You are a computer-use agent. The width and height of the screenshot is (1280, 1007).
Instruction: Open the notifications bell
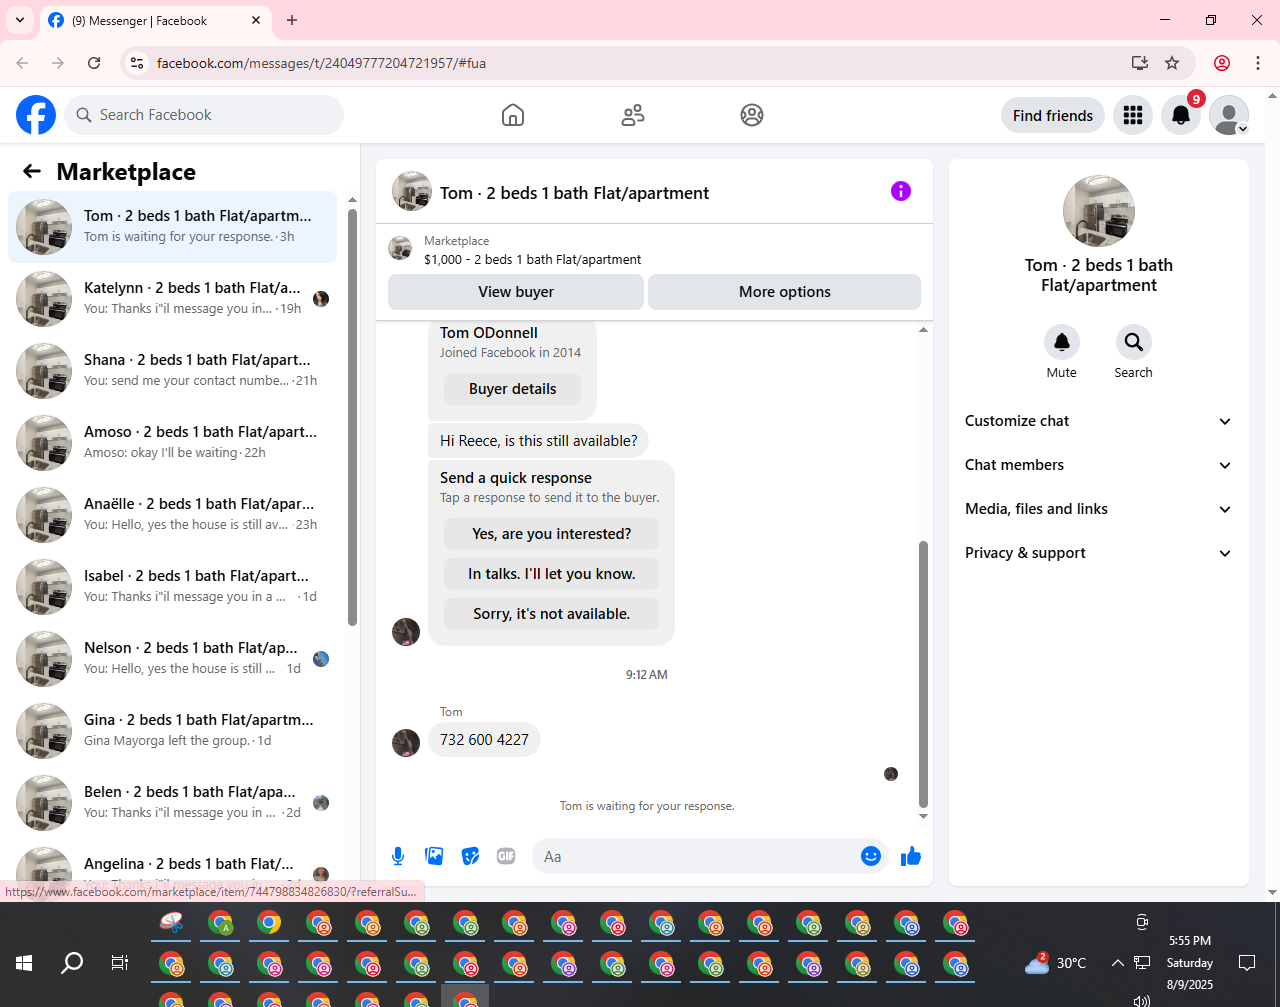pos(1181,115)
